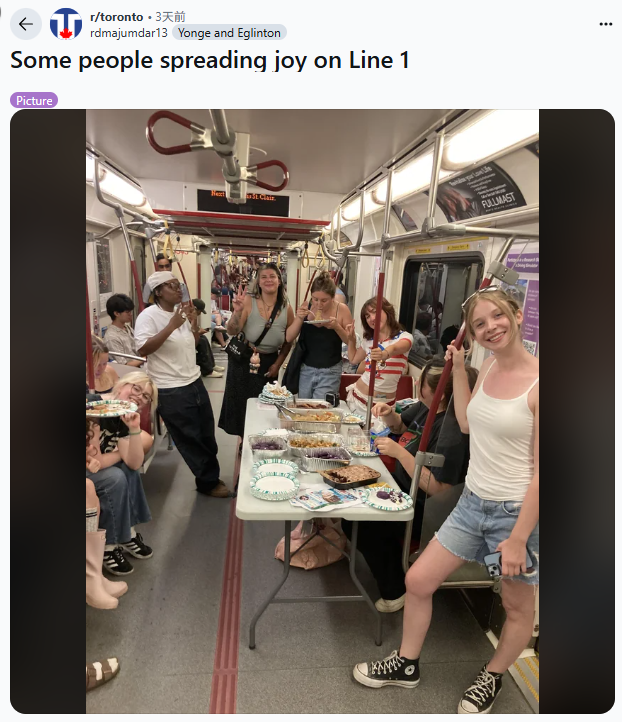Click the blurred left margin of the image
622x722 pixels.
pos(48,411)
